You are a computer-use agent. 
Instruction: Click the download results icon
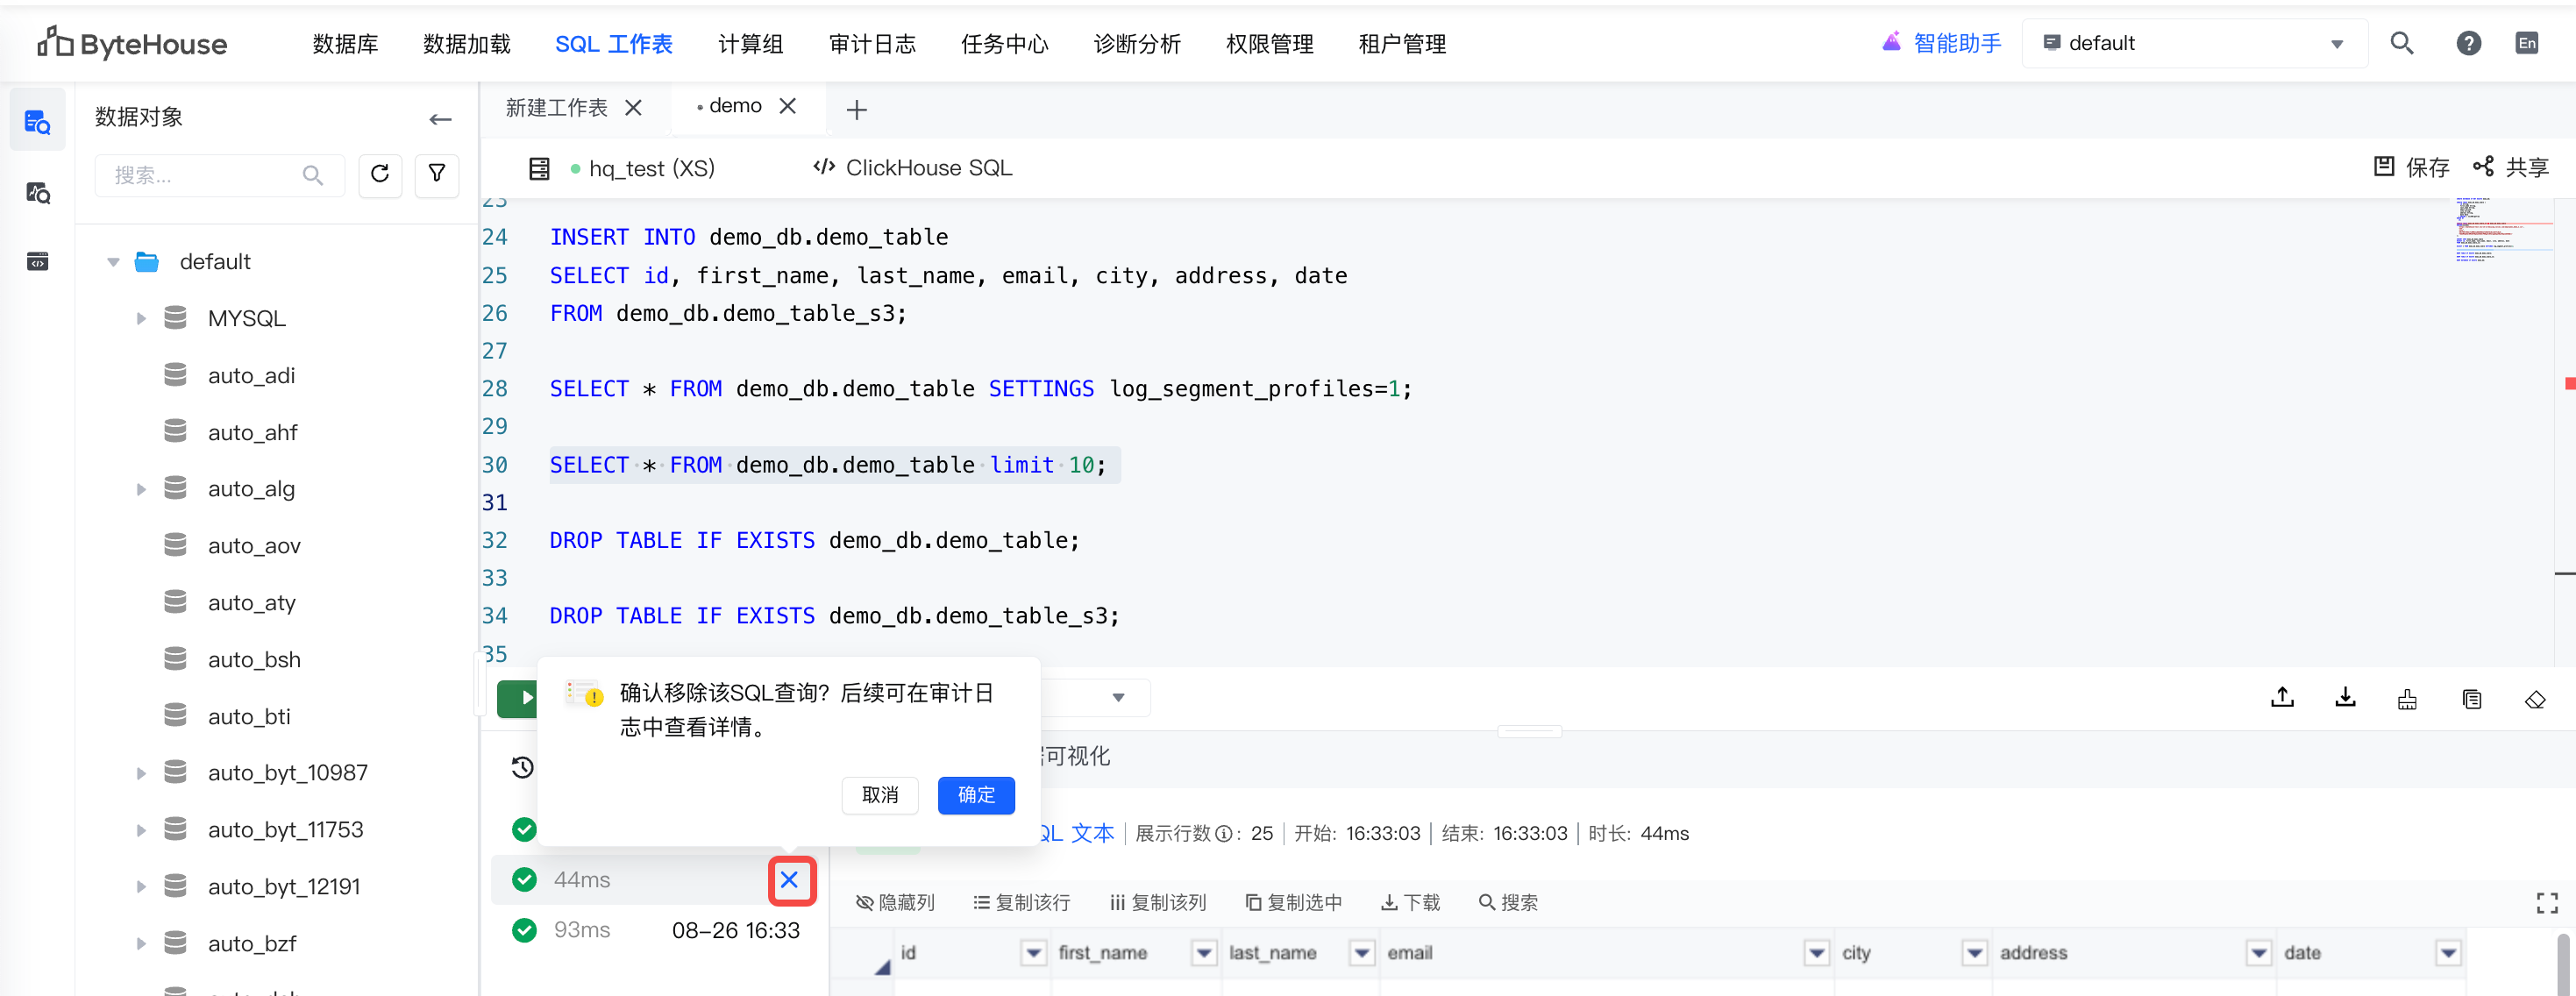tap(2345, 698)
